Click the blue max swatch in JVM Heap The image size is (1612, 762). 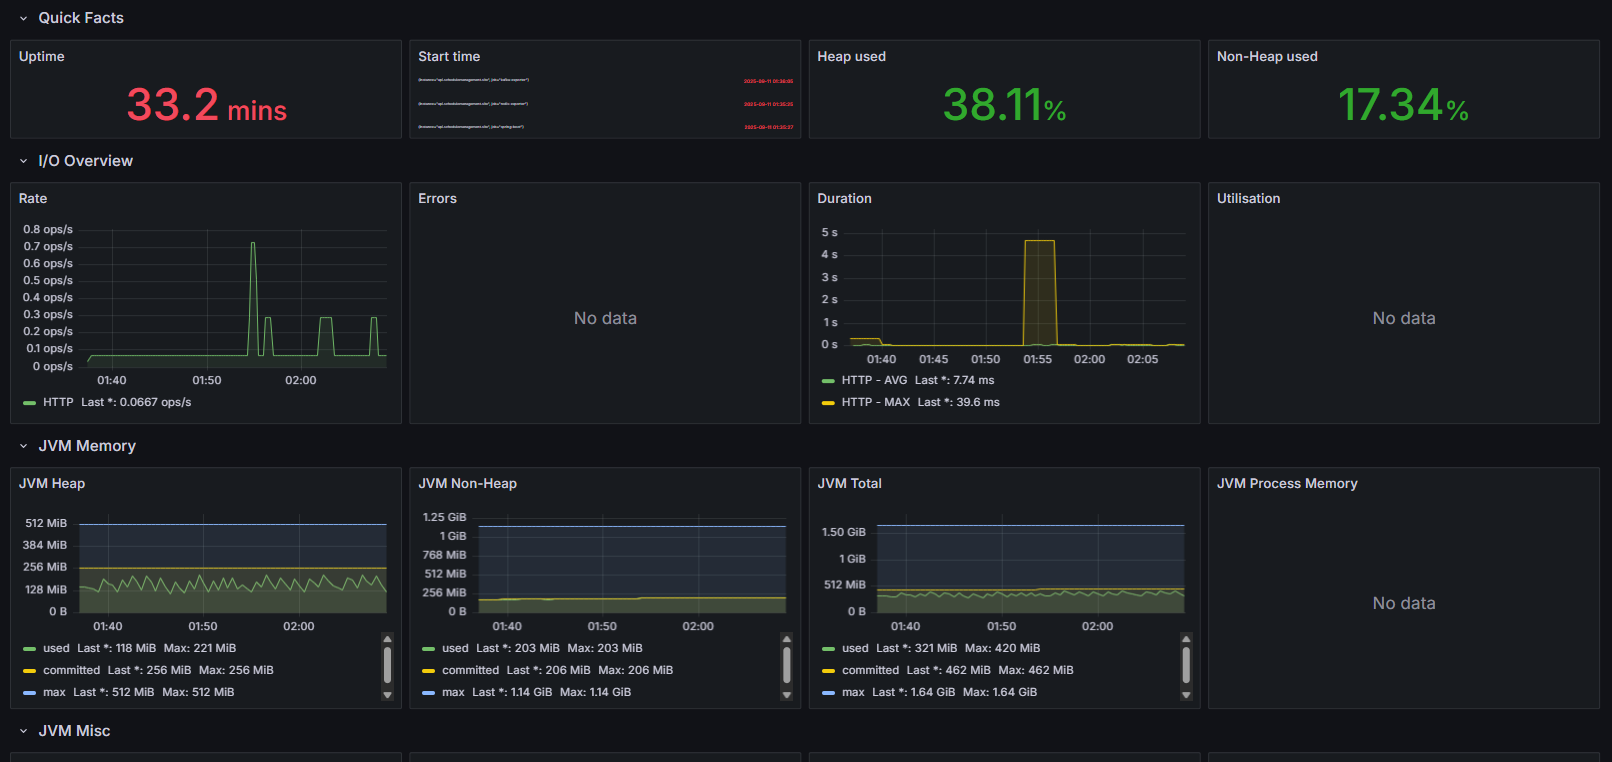click(x=29, y=693)
